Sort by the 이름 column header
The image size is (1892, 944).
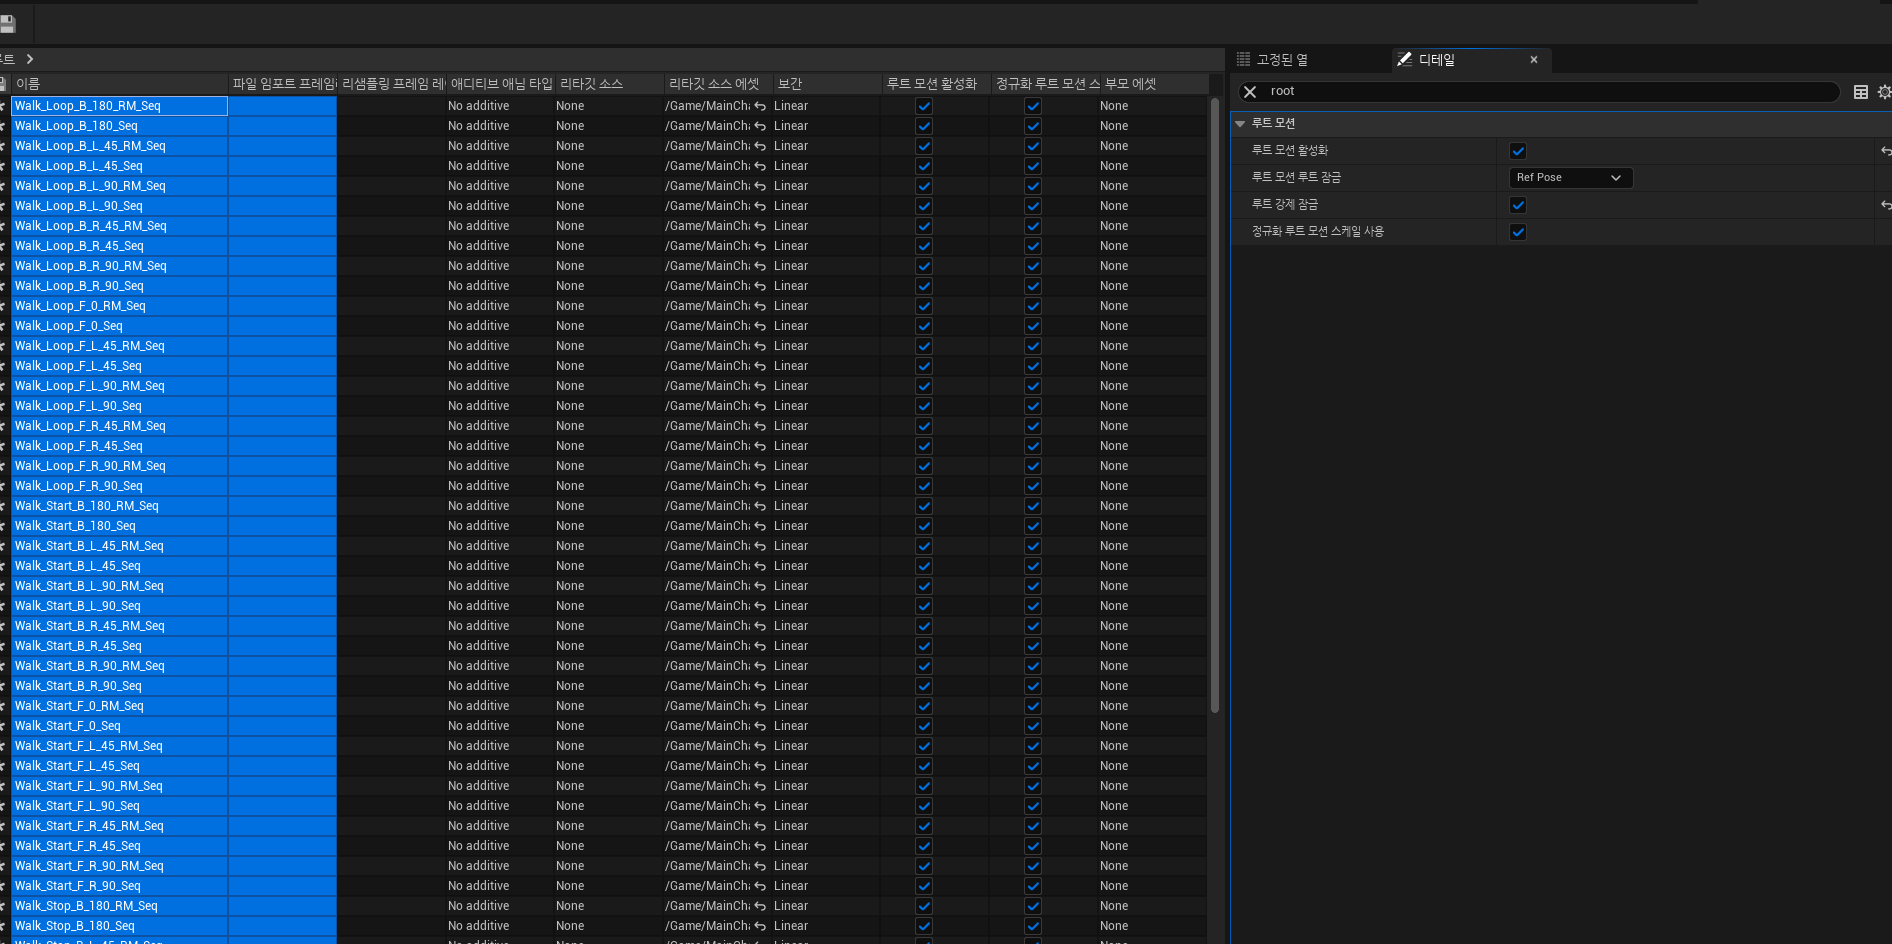pyautogui.click(x=120, y=84)
